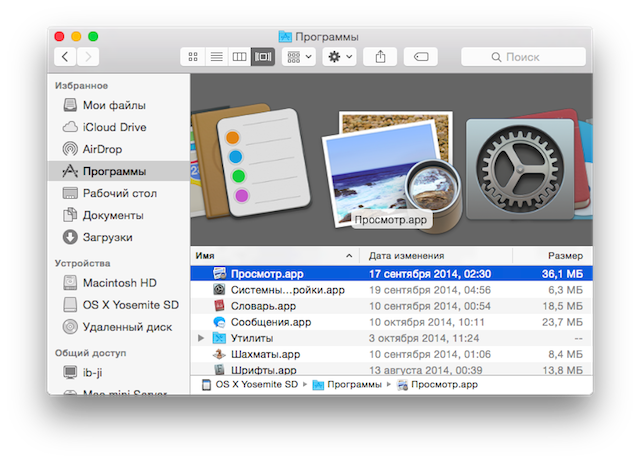Sort by the Дата изменения column header
This screenshot has height=462, width=640.
pos(436,256)
